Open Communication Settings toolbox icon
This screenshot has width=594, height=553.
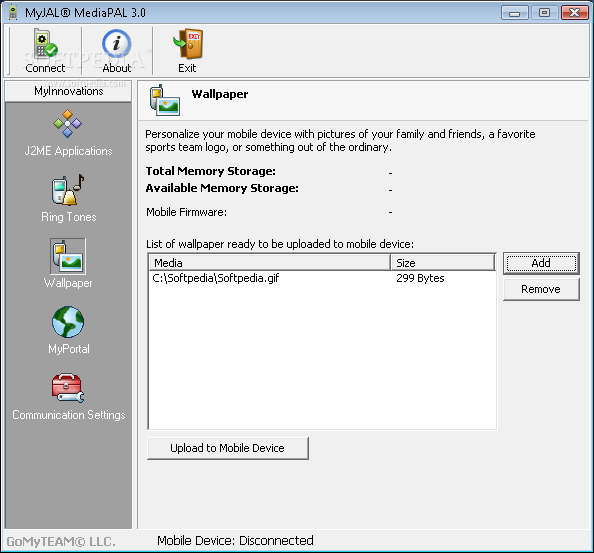(x=68, y=388)
